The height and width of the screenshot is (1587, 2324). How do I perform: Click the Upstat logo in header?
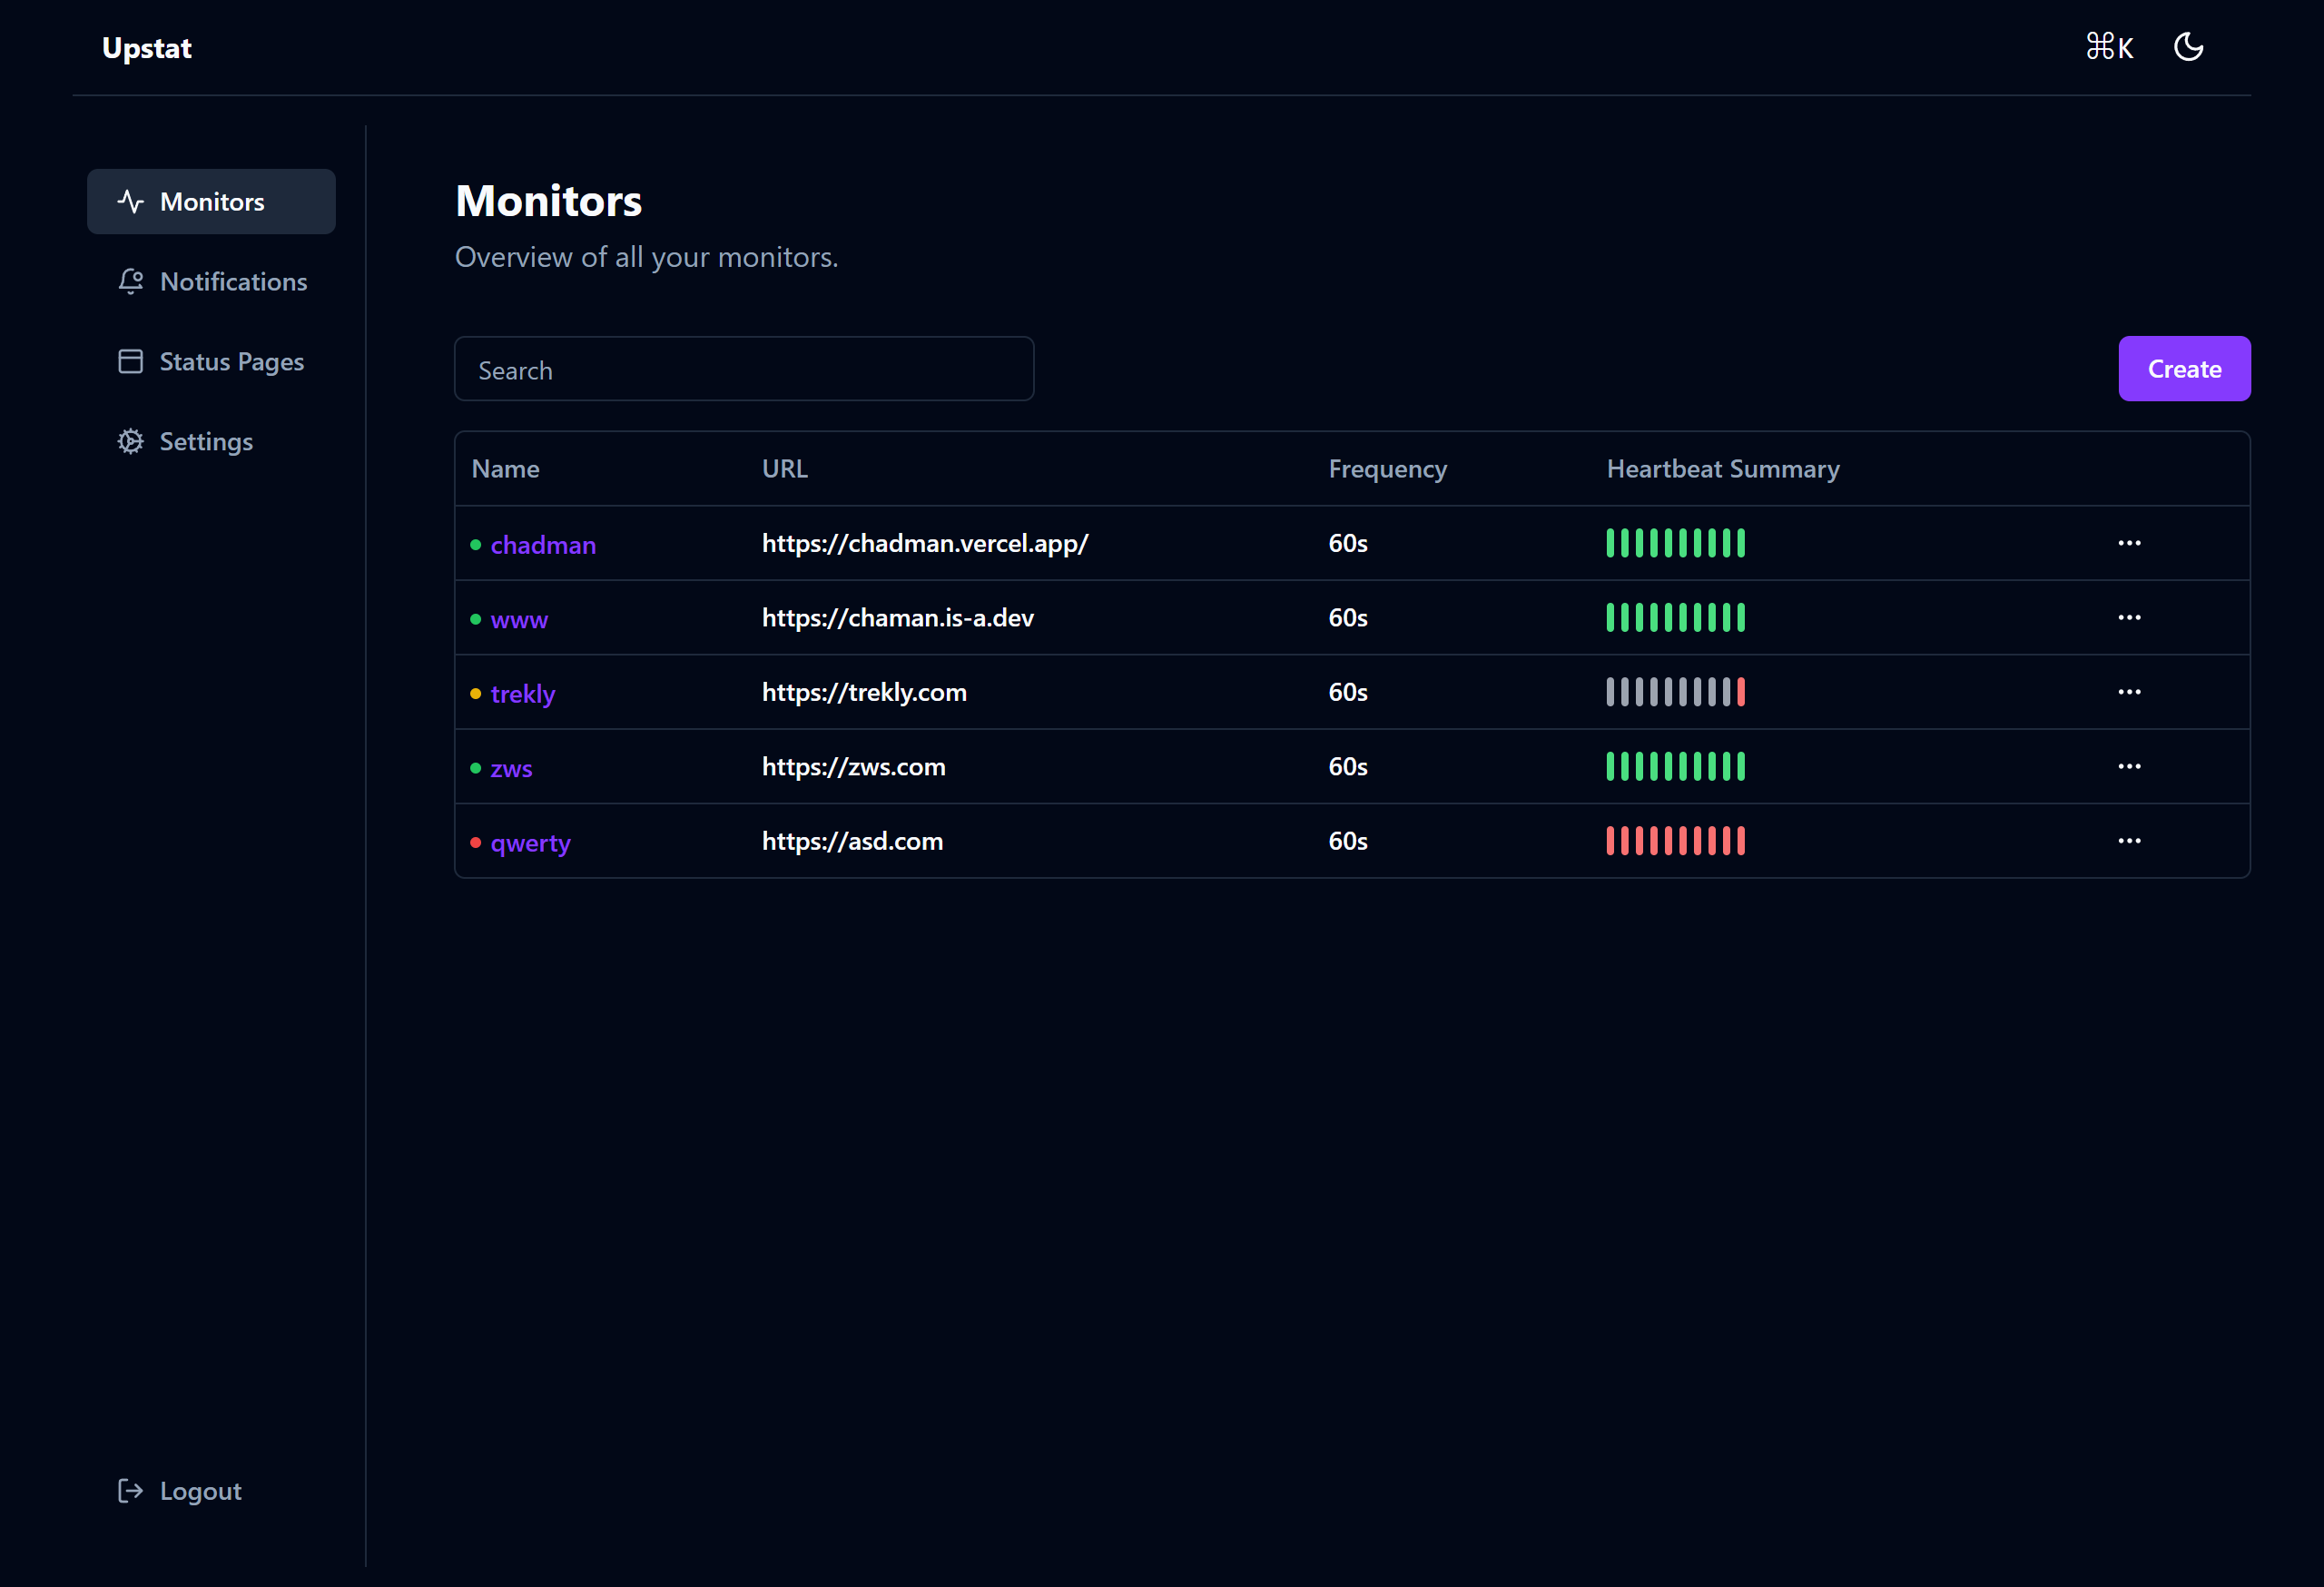pyautogui.click(x=147, y=48)
